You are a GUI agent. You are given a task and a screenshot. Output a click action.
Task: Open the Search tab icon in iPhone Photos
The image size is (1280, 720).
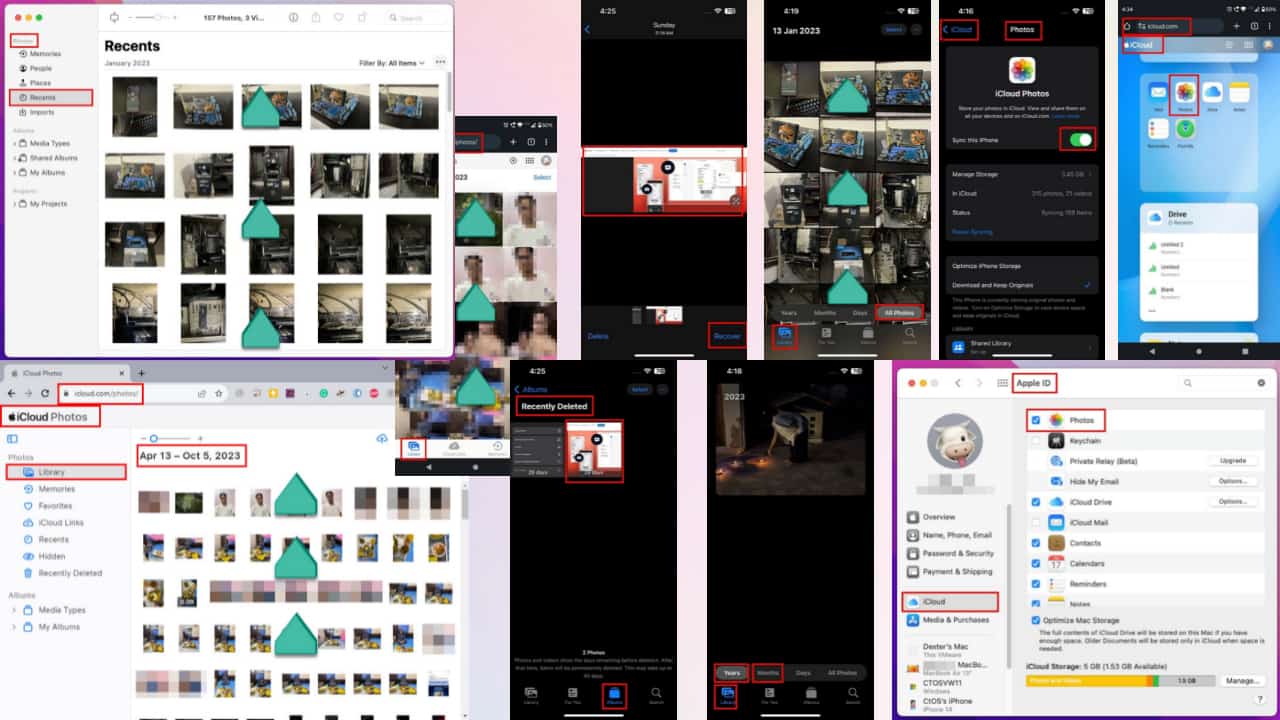656,693
